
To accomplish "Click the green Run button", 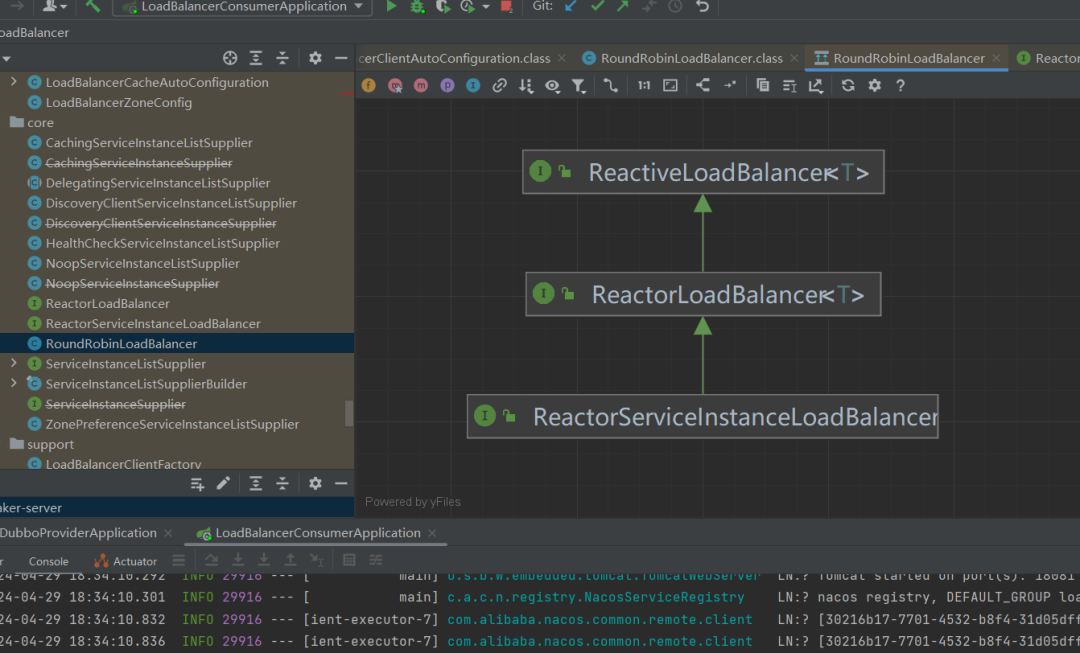I will click(x=391, y=6).
